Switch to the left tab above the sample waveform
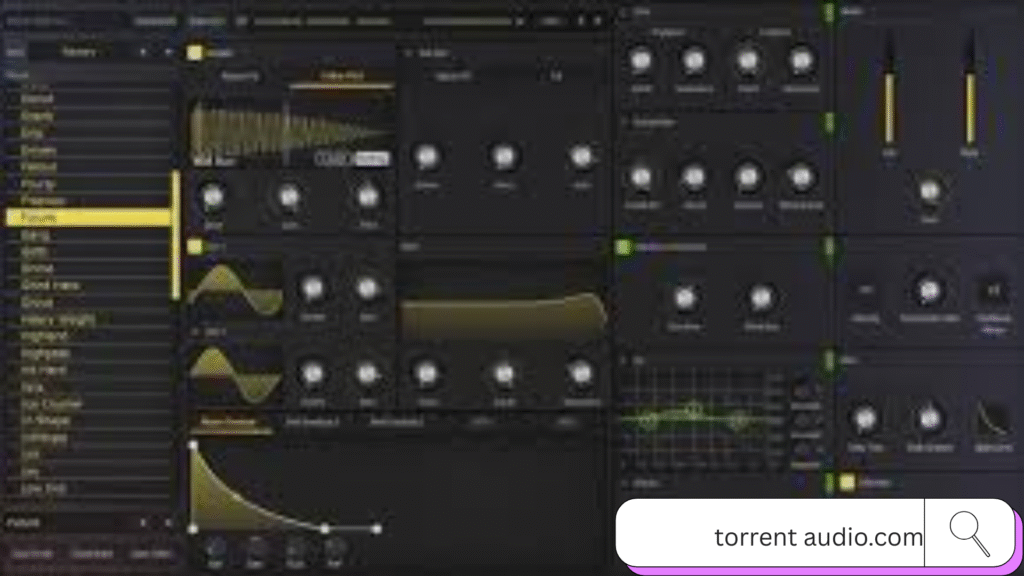The width and height of the screenshot is (1024, 576). [x=240, y=76]
